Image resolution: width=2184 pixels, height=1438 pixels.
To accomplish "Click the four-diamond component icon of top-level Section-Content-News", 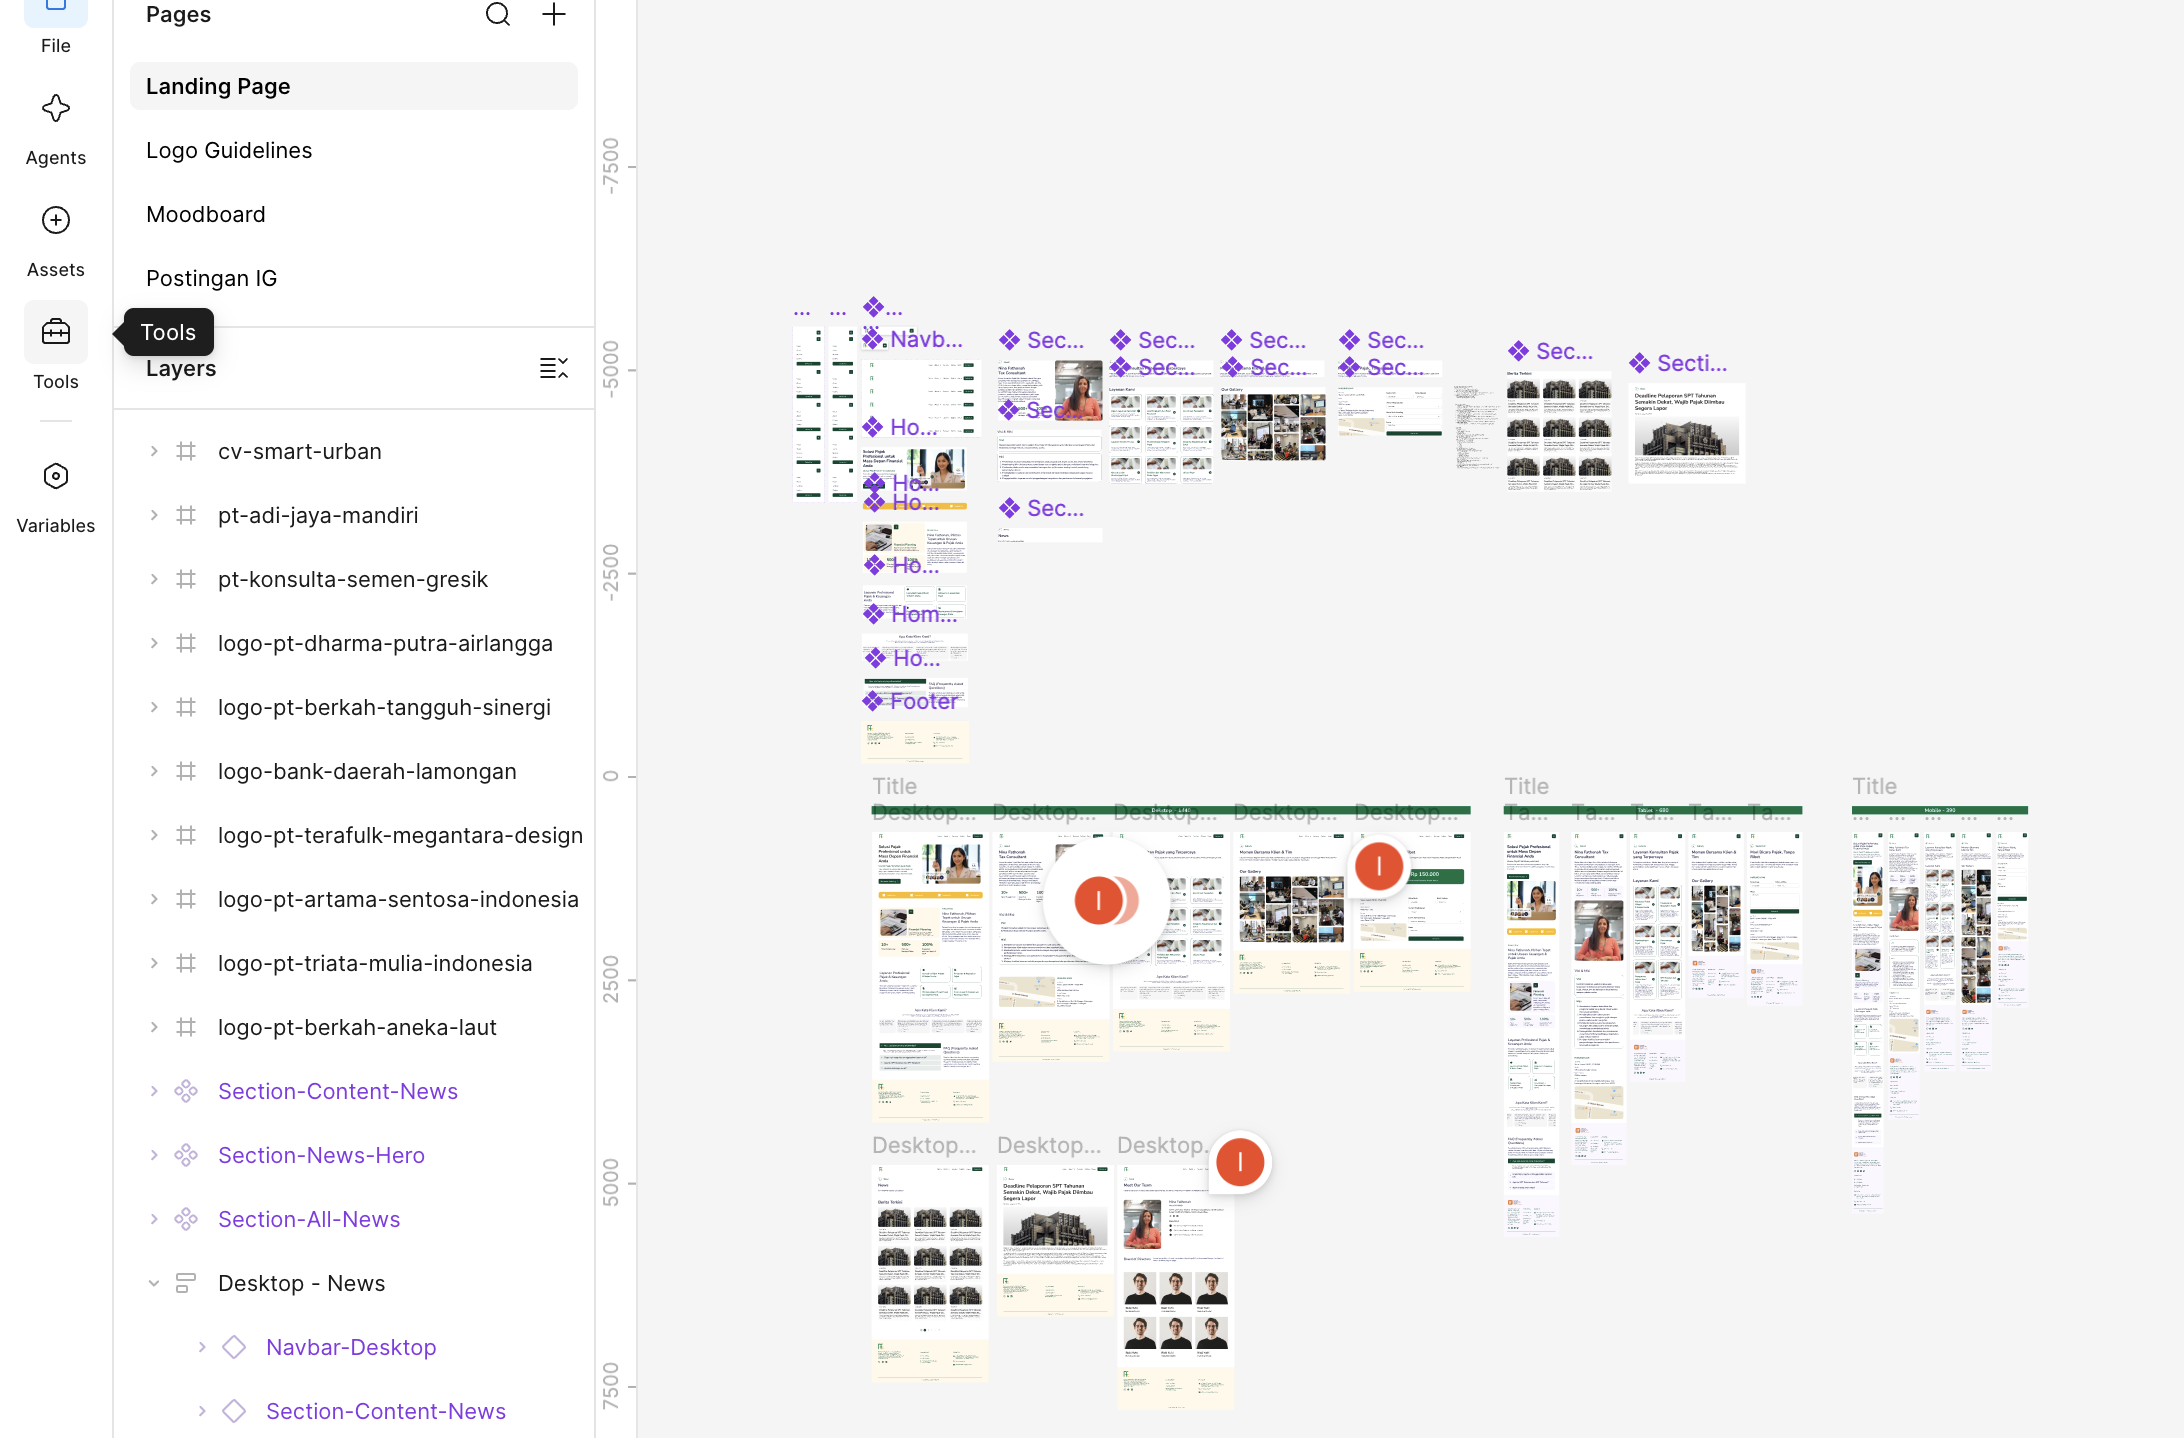I will click(x=186, y=1092).
